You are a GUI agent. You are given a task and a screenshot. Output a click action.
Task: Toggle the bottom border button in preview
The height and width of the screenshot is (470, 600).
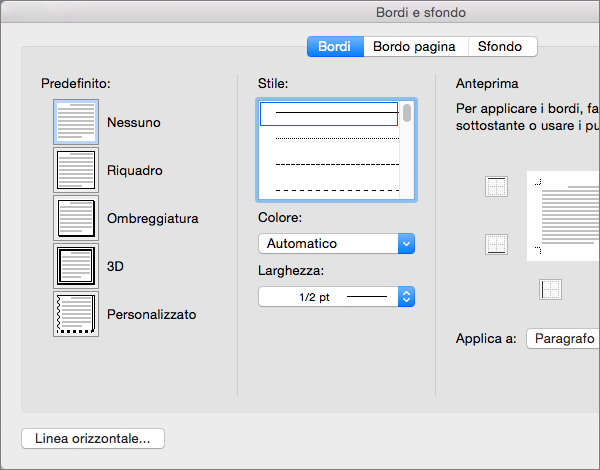(496, 244)
